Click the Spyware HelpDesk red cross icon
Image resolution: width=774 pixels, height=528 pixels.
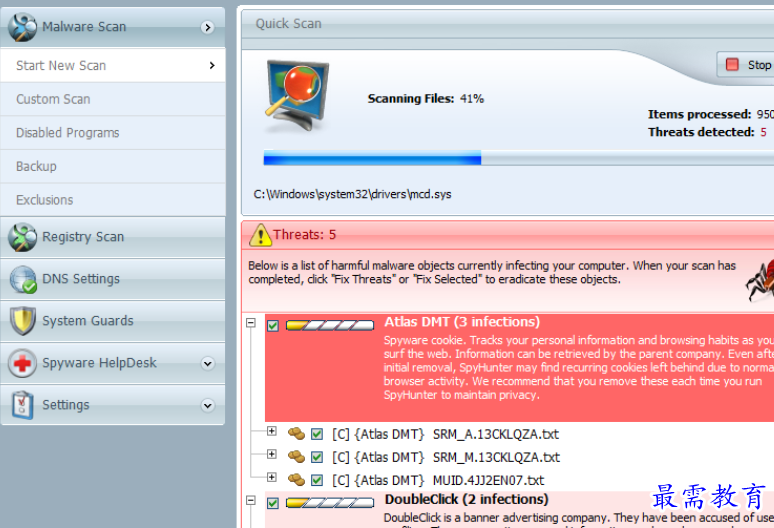coord(22,363)
